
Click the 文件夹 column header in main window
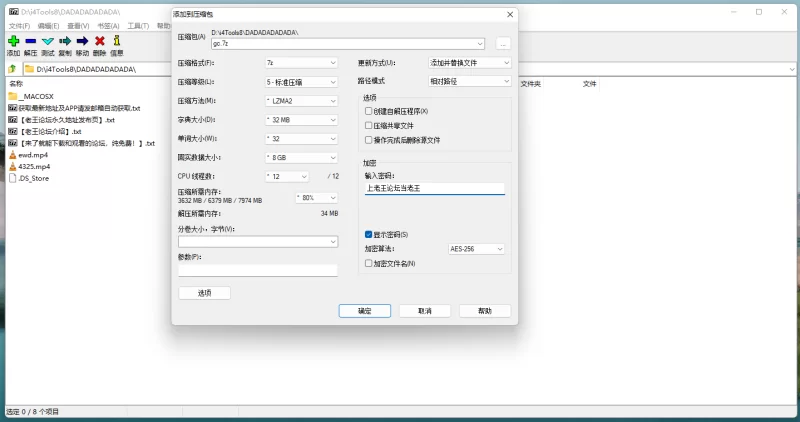tap(531, 84)
